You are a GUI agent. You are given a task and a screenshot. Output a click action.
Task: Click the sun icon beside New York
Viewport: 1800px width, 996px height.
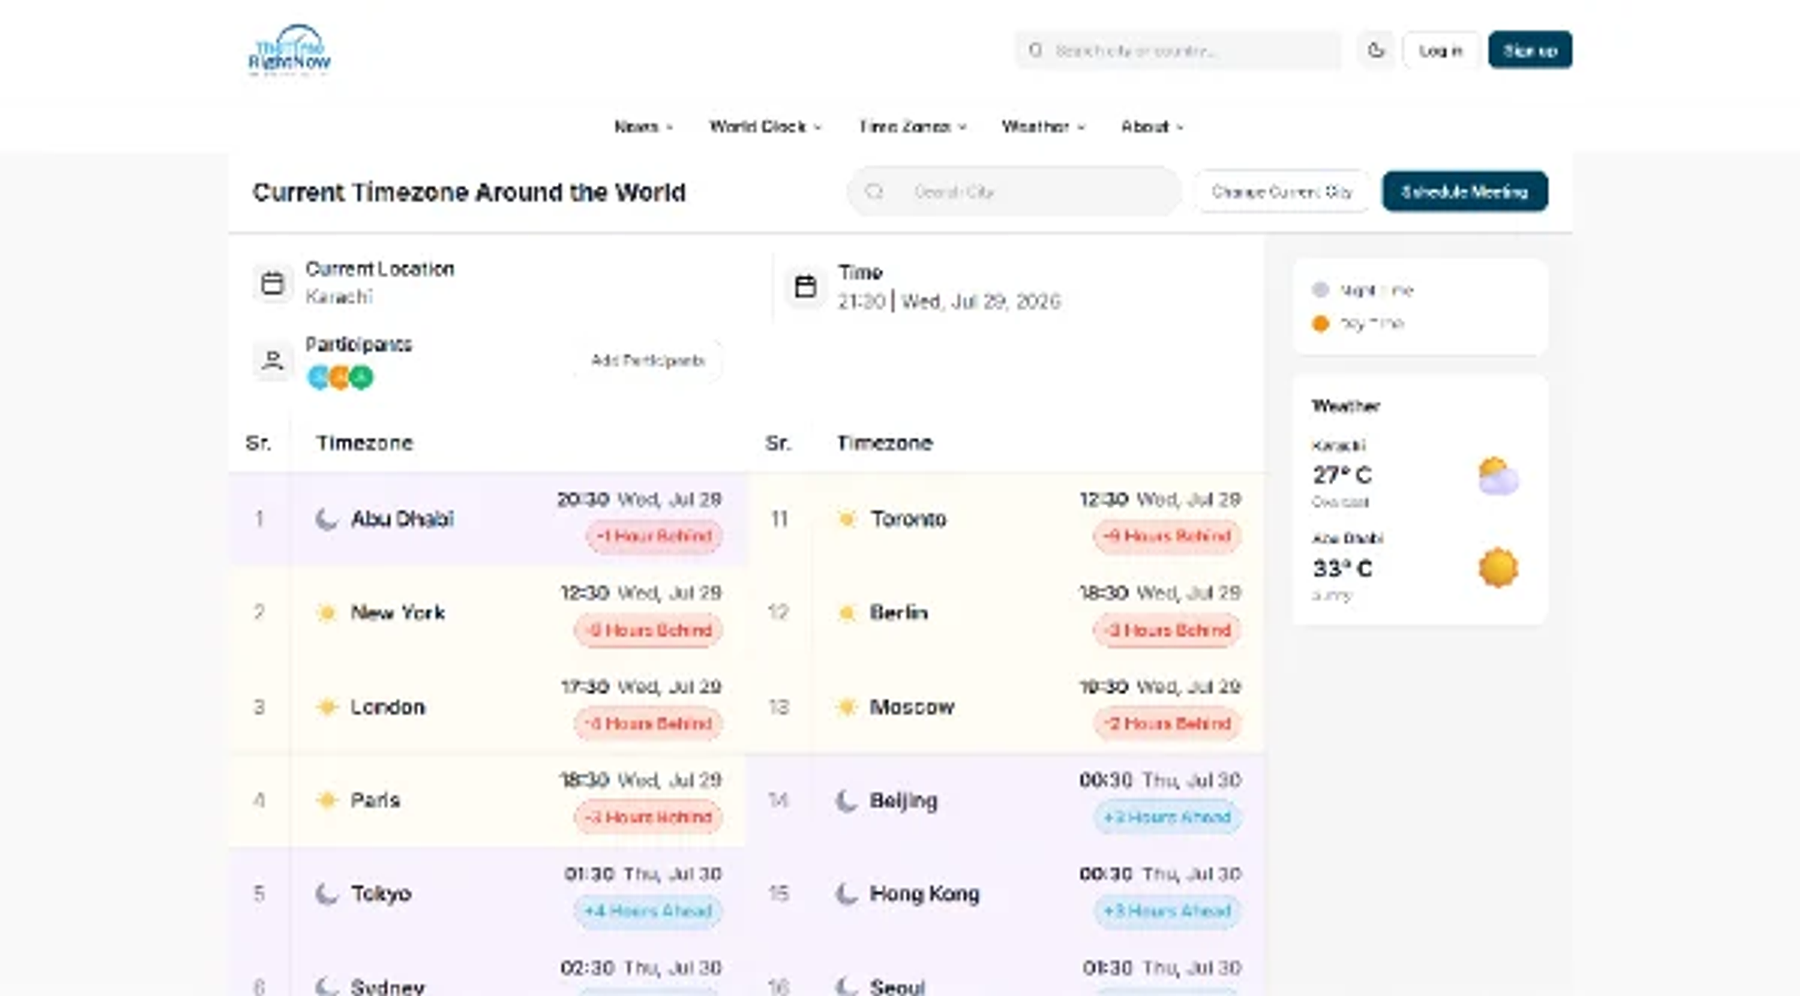[x=326, y=613]
